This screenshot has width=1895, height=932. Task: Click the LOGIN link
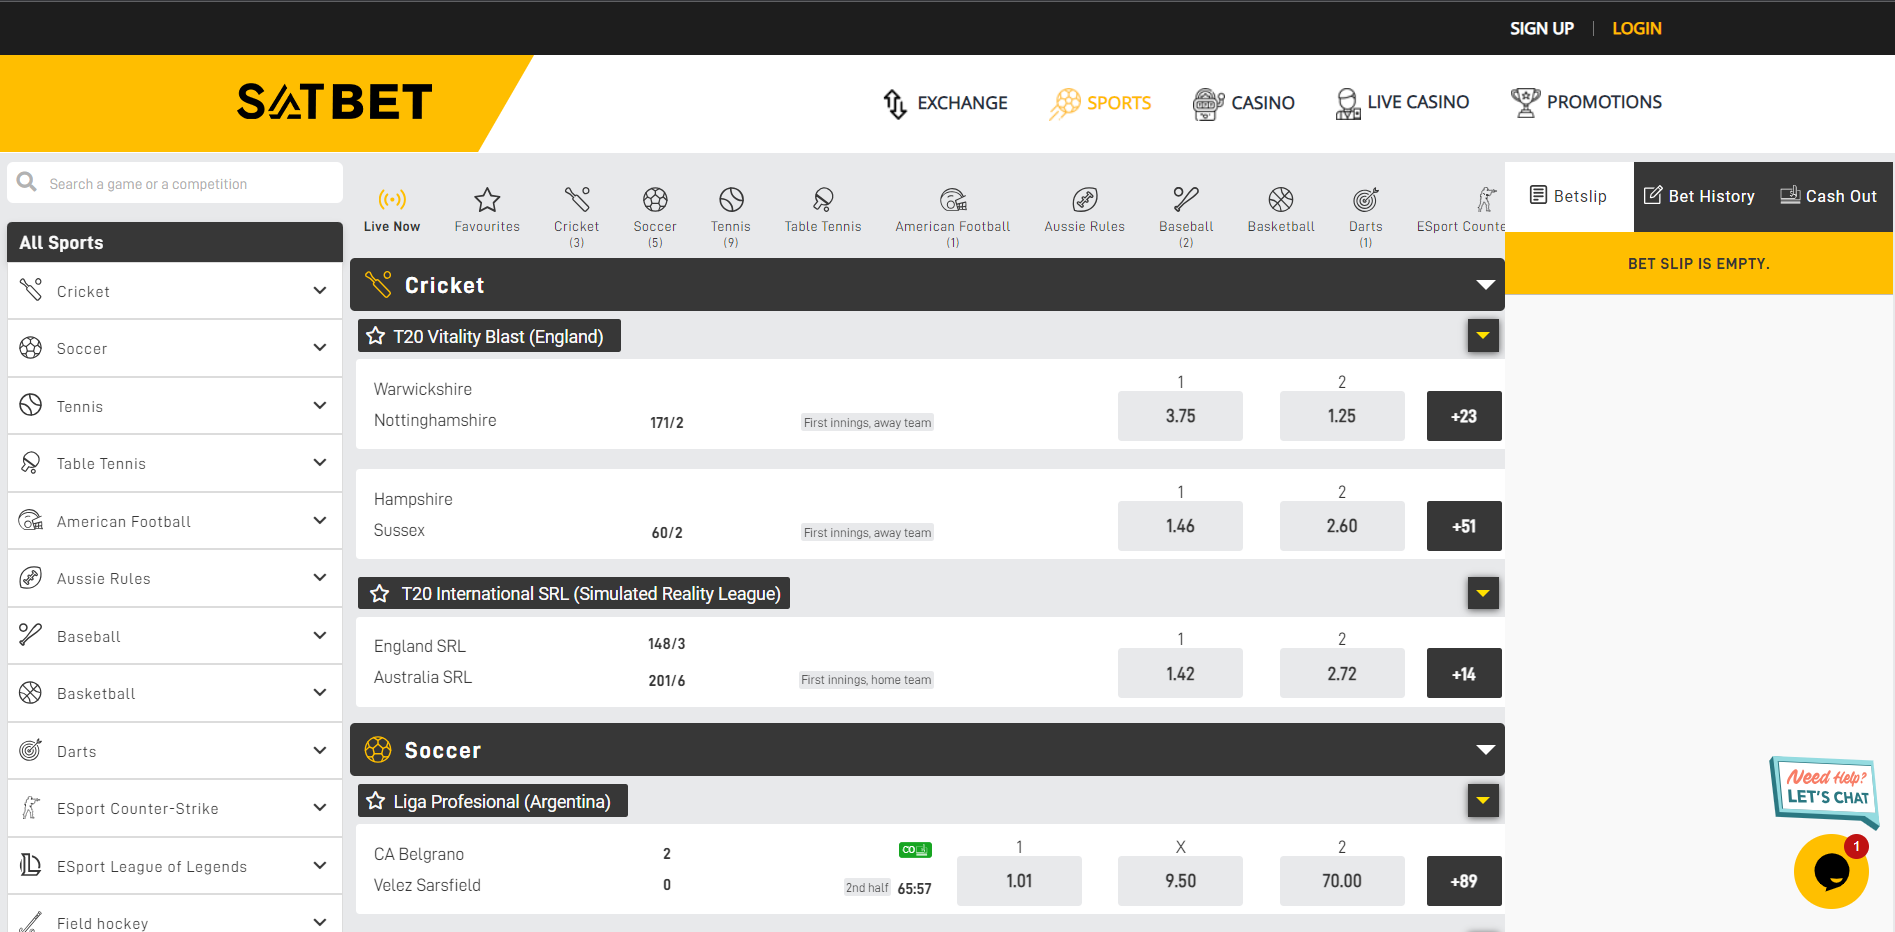(x=1637, y=28)
